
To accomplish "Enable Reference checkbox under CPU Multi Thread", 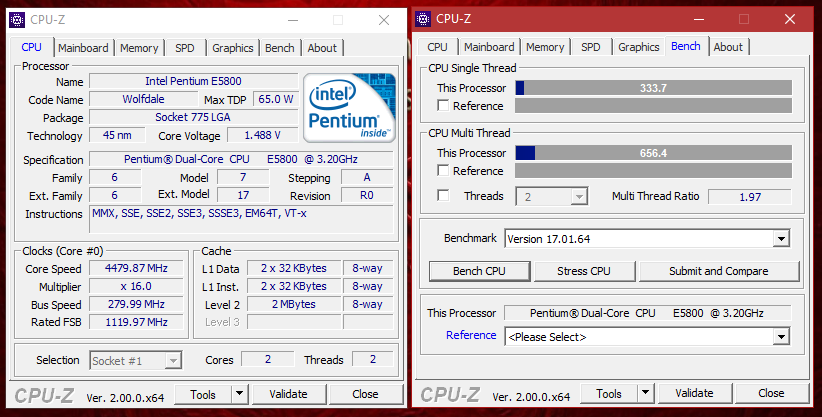I will [x=443, y=170].
